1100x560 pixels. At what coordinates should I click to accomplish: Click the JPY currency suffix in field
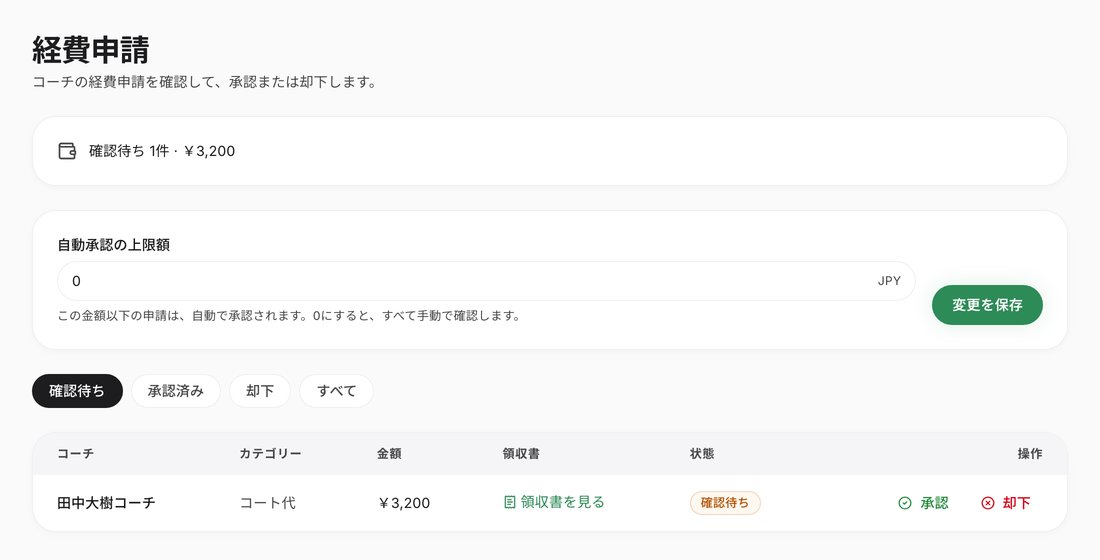(x=889, y=281)
